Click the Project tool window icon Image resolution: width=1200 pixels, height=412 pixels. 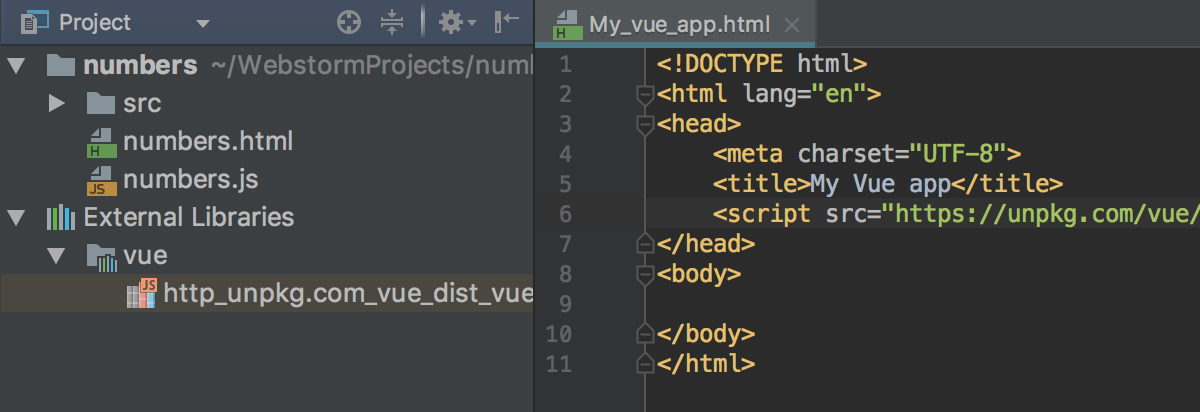(x=35, y=21)
